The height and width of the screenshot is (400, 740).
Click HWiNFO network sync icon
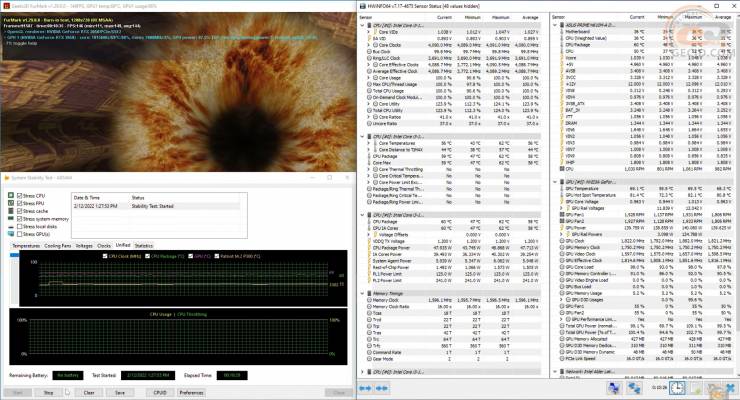coord(634,388)
